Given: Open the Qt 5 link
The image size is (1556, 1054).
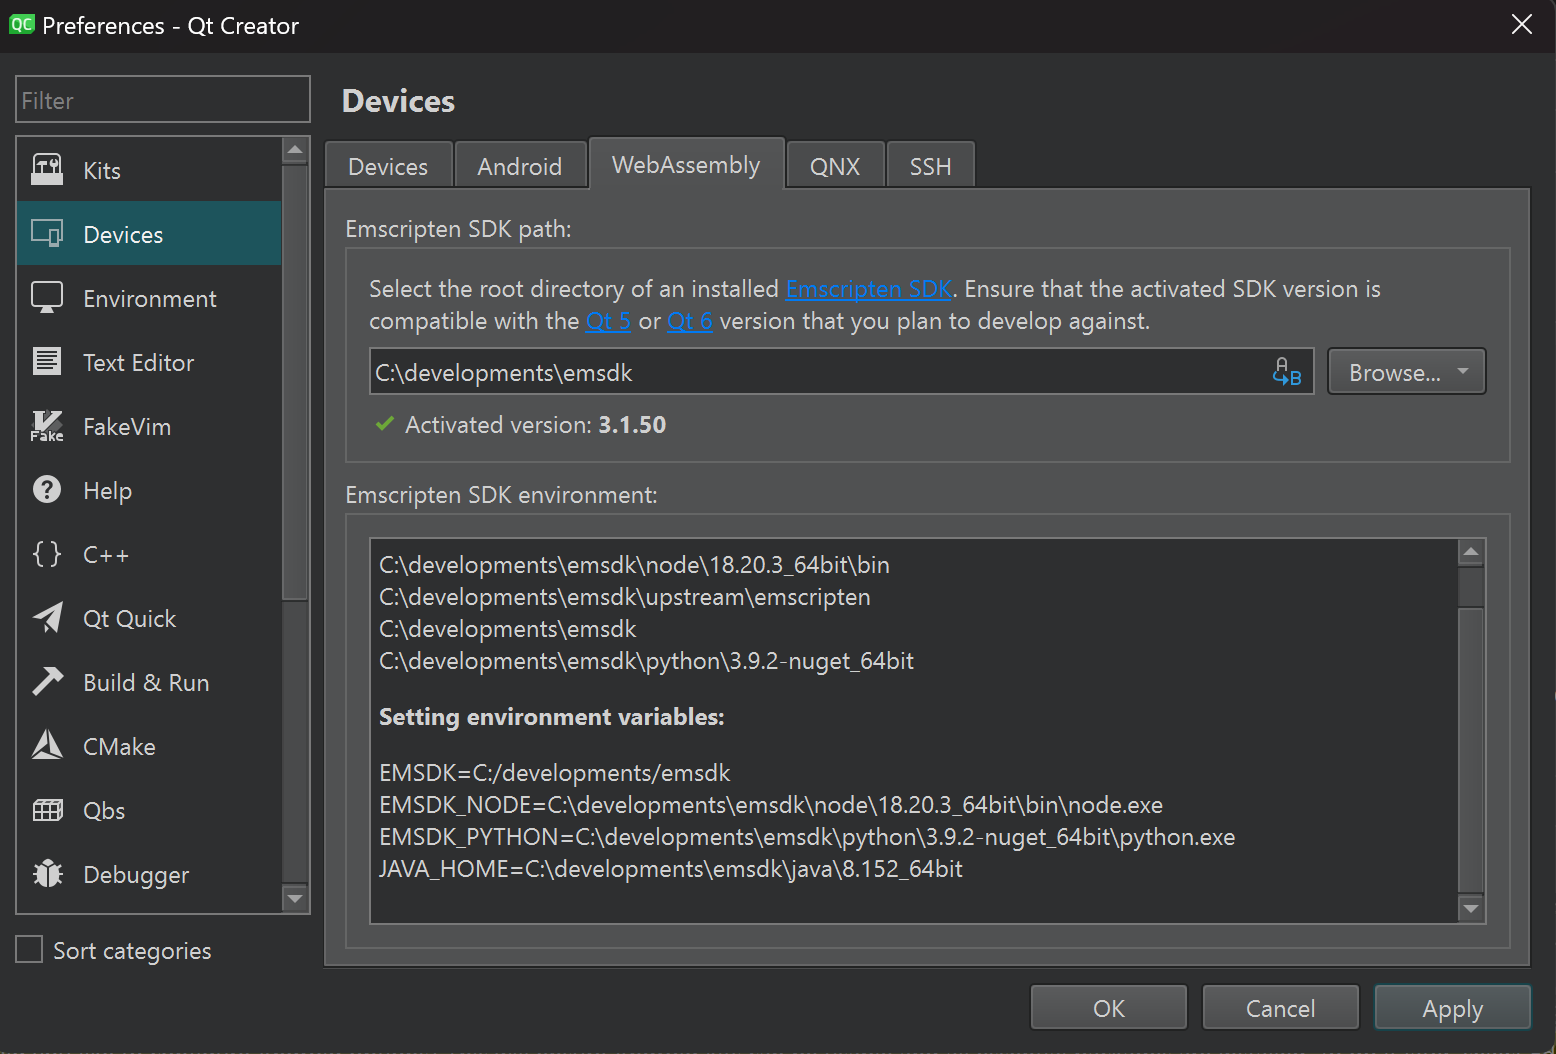Looking at the screenshot, I should [x=608, y=321].
